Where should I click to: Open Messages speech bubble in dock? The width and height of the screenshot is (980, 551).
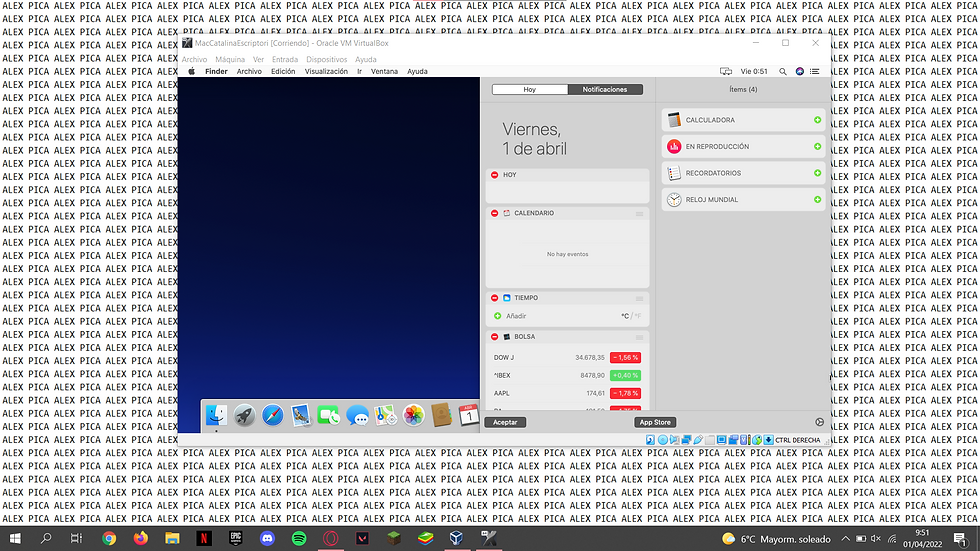click(x=357, y=415)
